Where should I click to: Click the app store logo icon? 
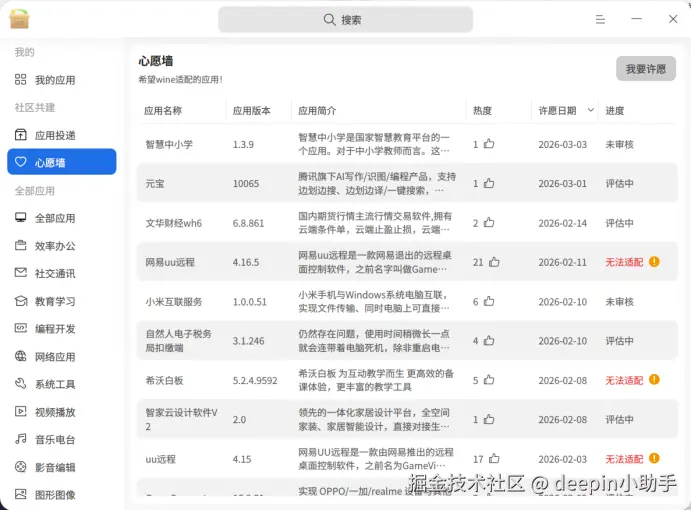click(x=19, y=19)
